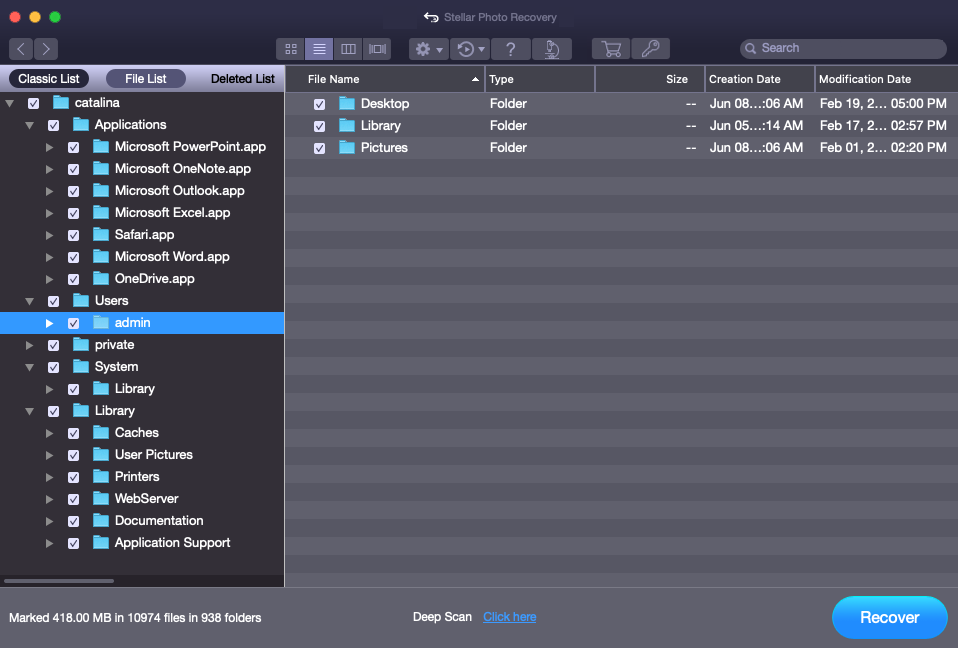Click the catalina volume folder icon
Viewport: 958px width, 648px height.
point(60,102)
